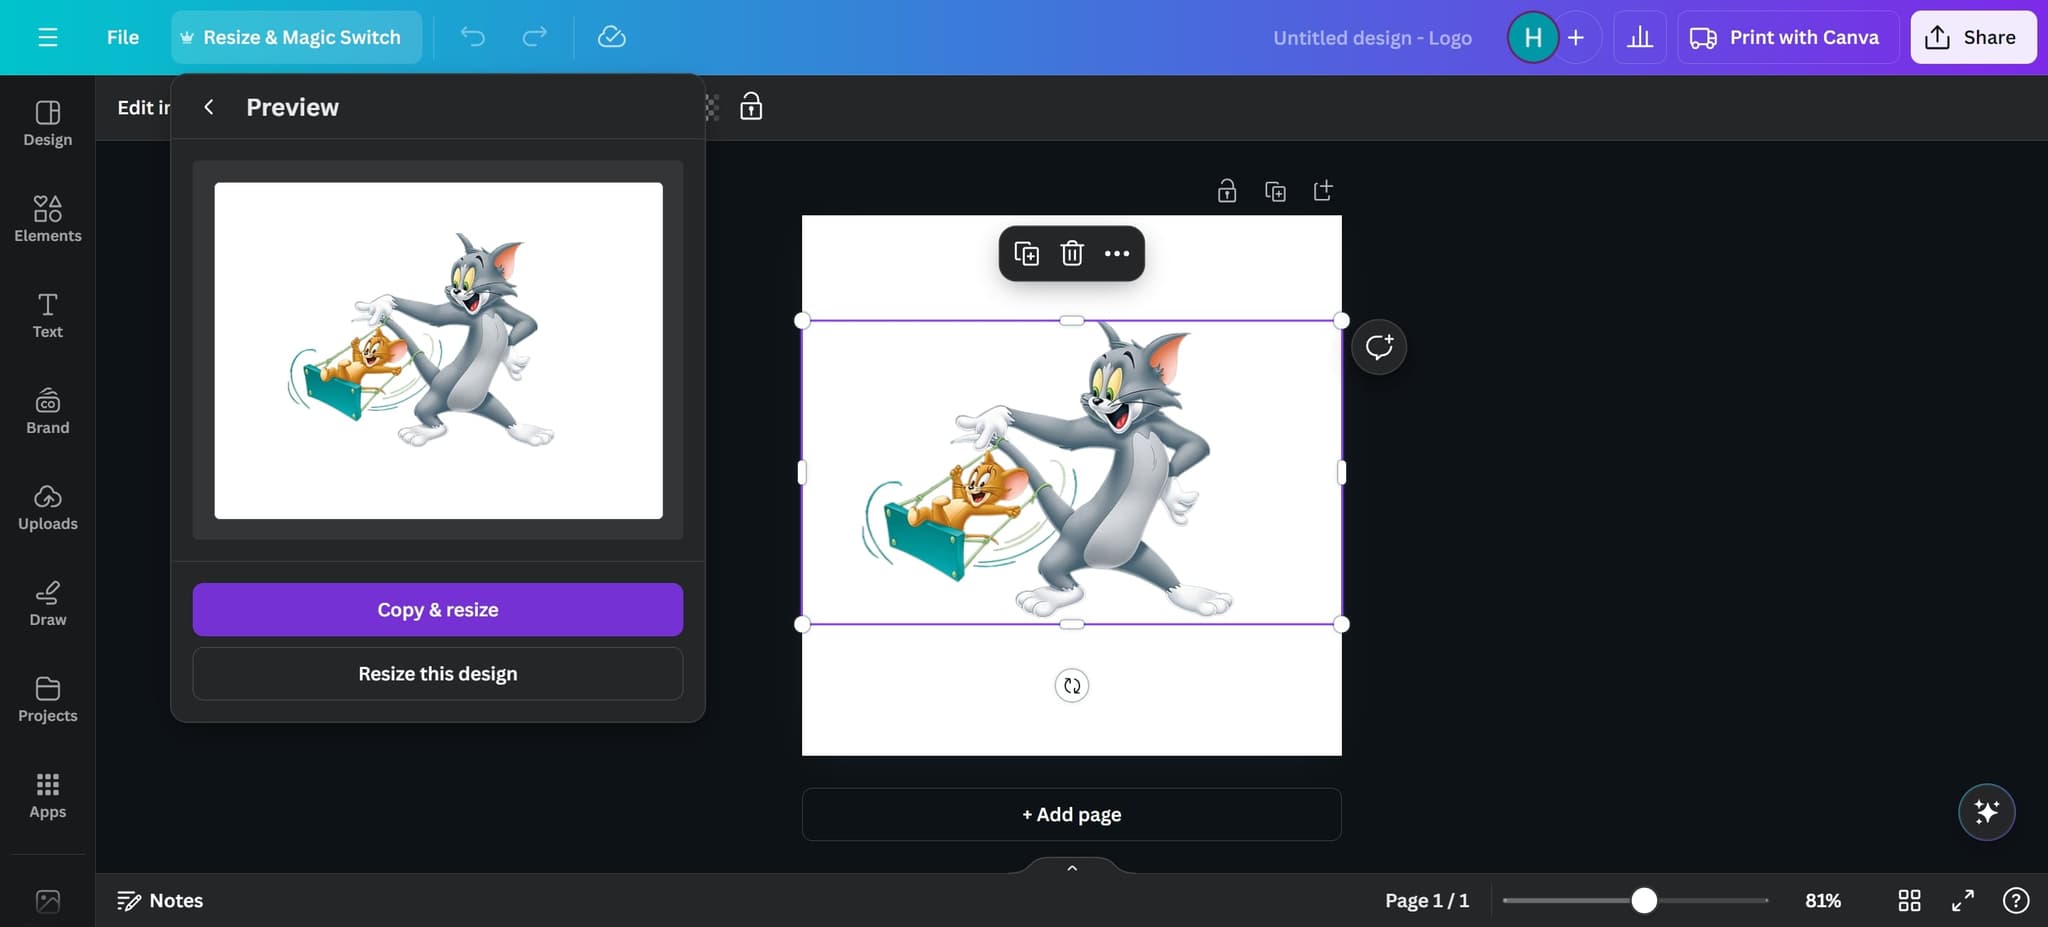Click the Copy & resize button

[x=437, y=609]
